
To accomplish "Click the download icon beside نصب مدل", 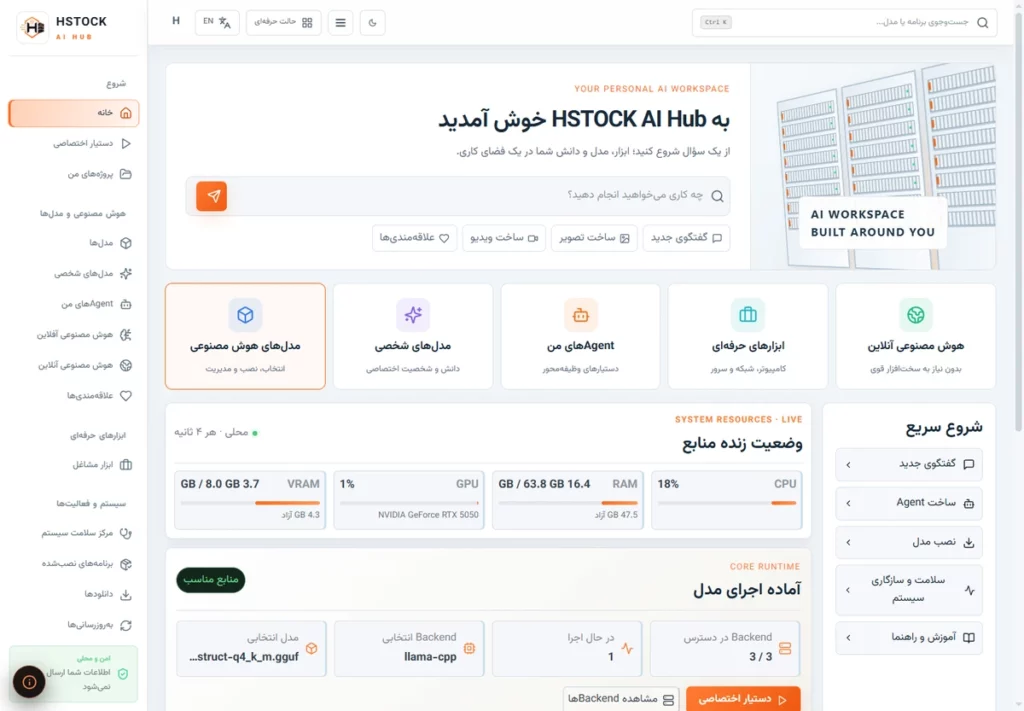I will 968,543.
